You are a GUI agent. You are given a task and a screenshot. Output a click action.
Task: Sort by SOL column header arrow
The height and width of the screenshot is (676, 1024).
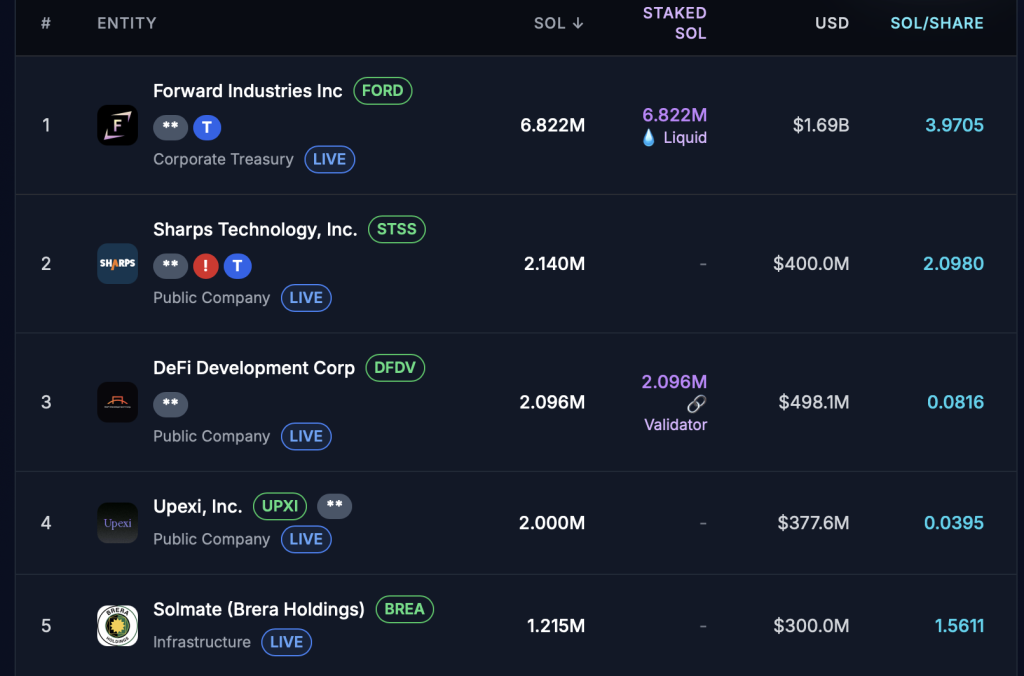578,24
